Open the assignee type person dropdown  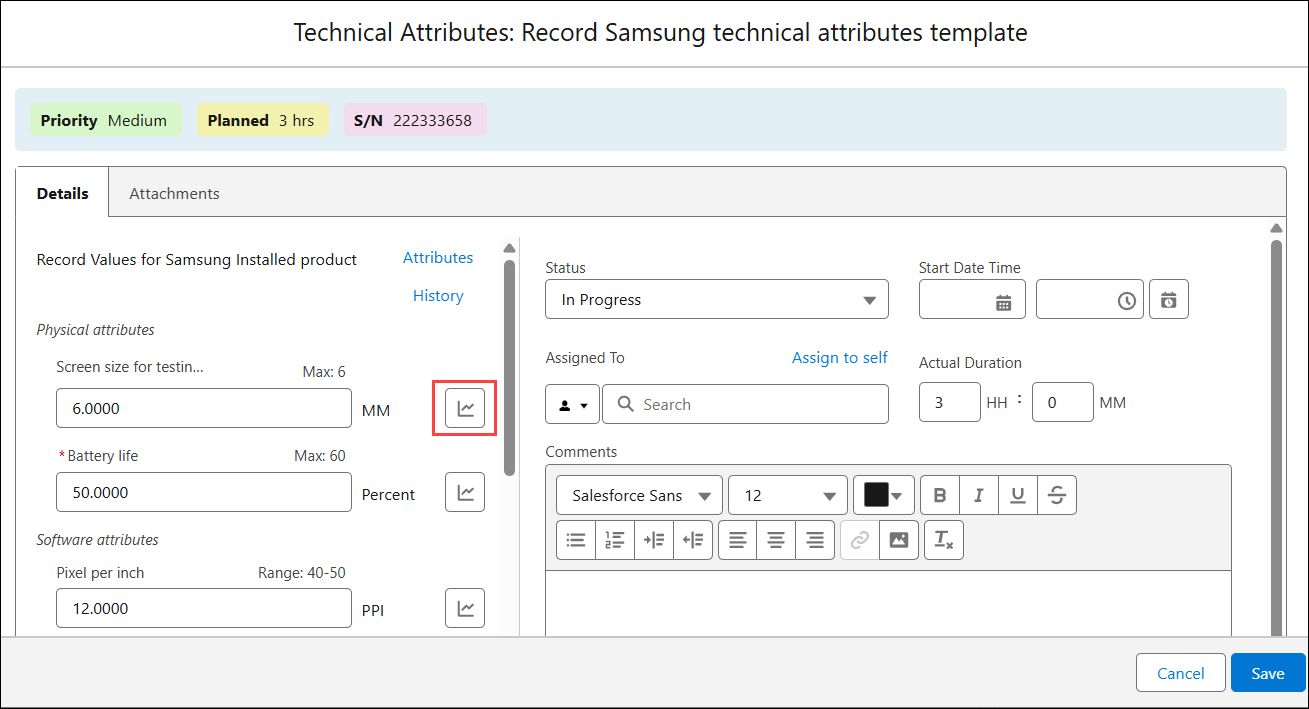click(573, 404)
